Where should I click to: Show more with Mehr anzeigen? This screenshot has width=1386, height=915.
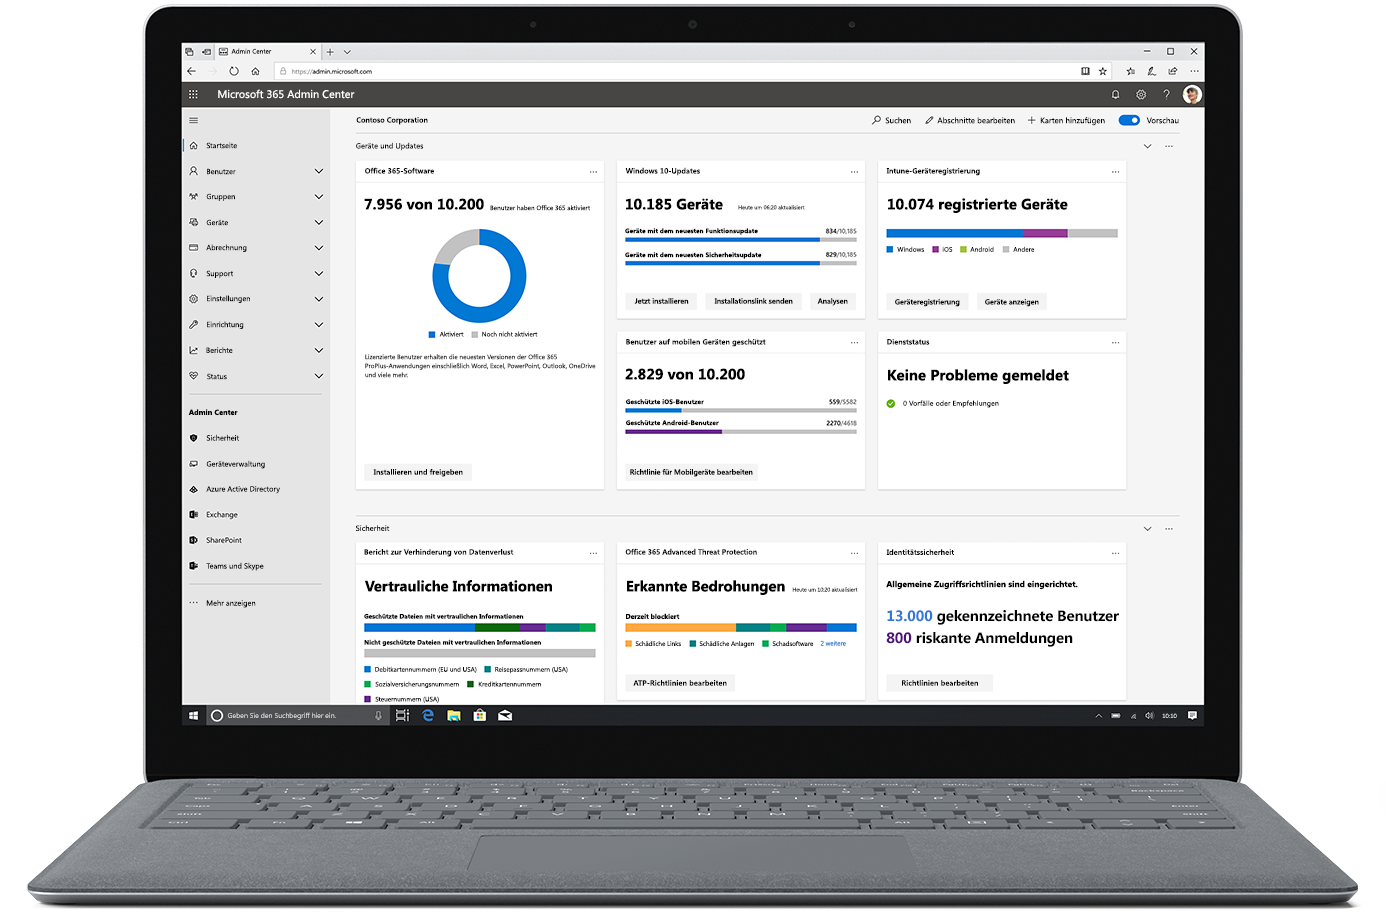click(231, 603)
